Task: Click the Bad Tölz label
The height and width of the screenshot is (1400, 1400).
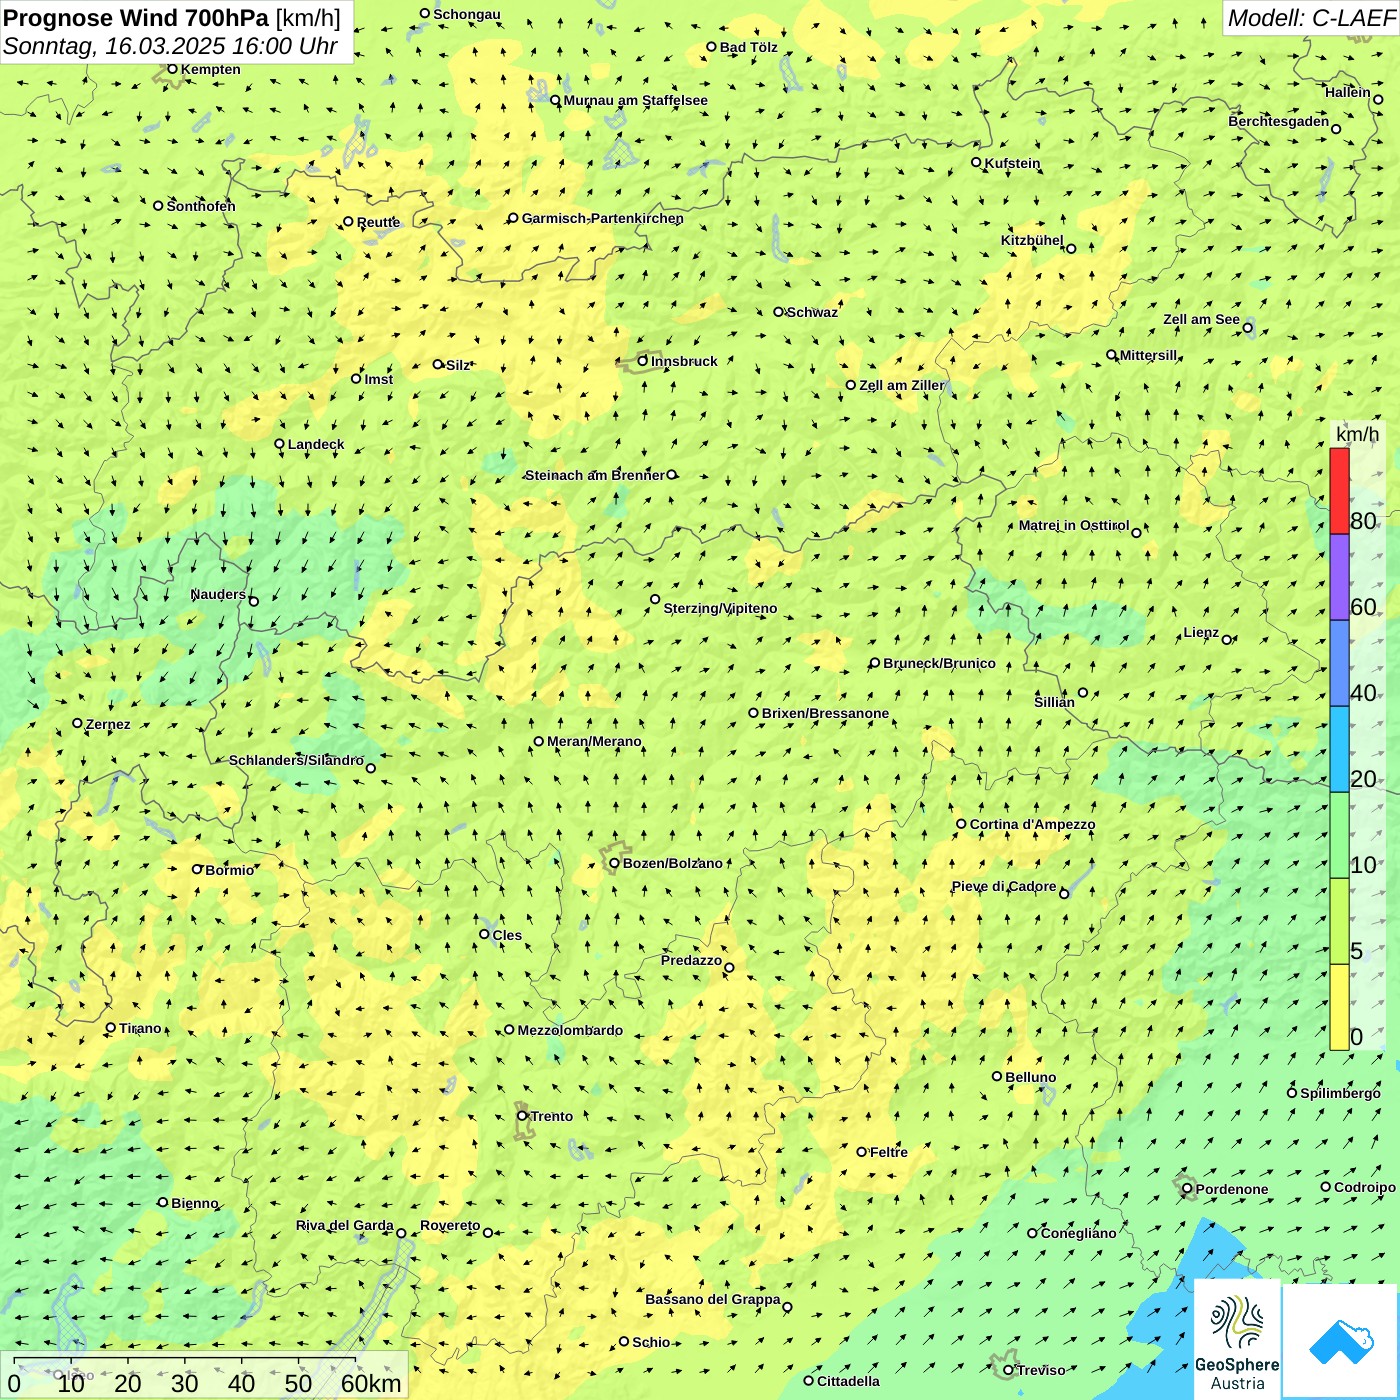Action: point(748,47)
